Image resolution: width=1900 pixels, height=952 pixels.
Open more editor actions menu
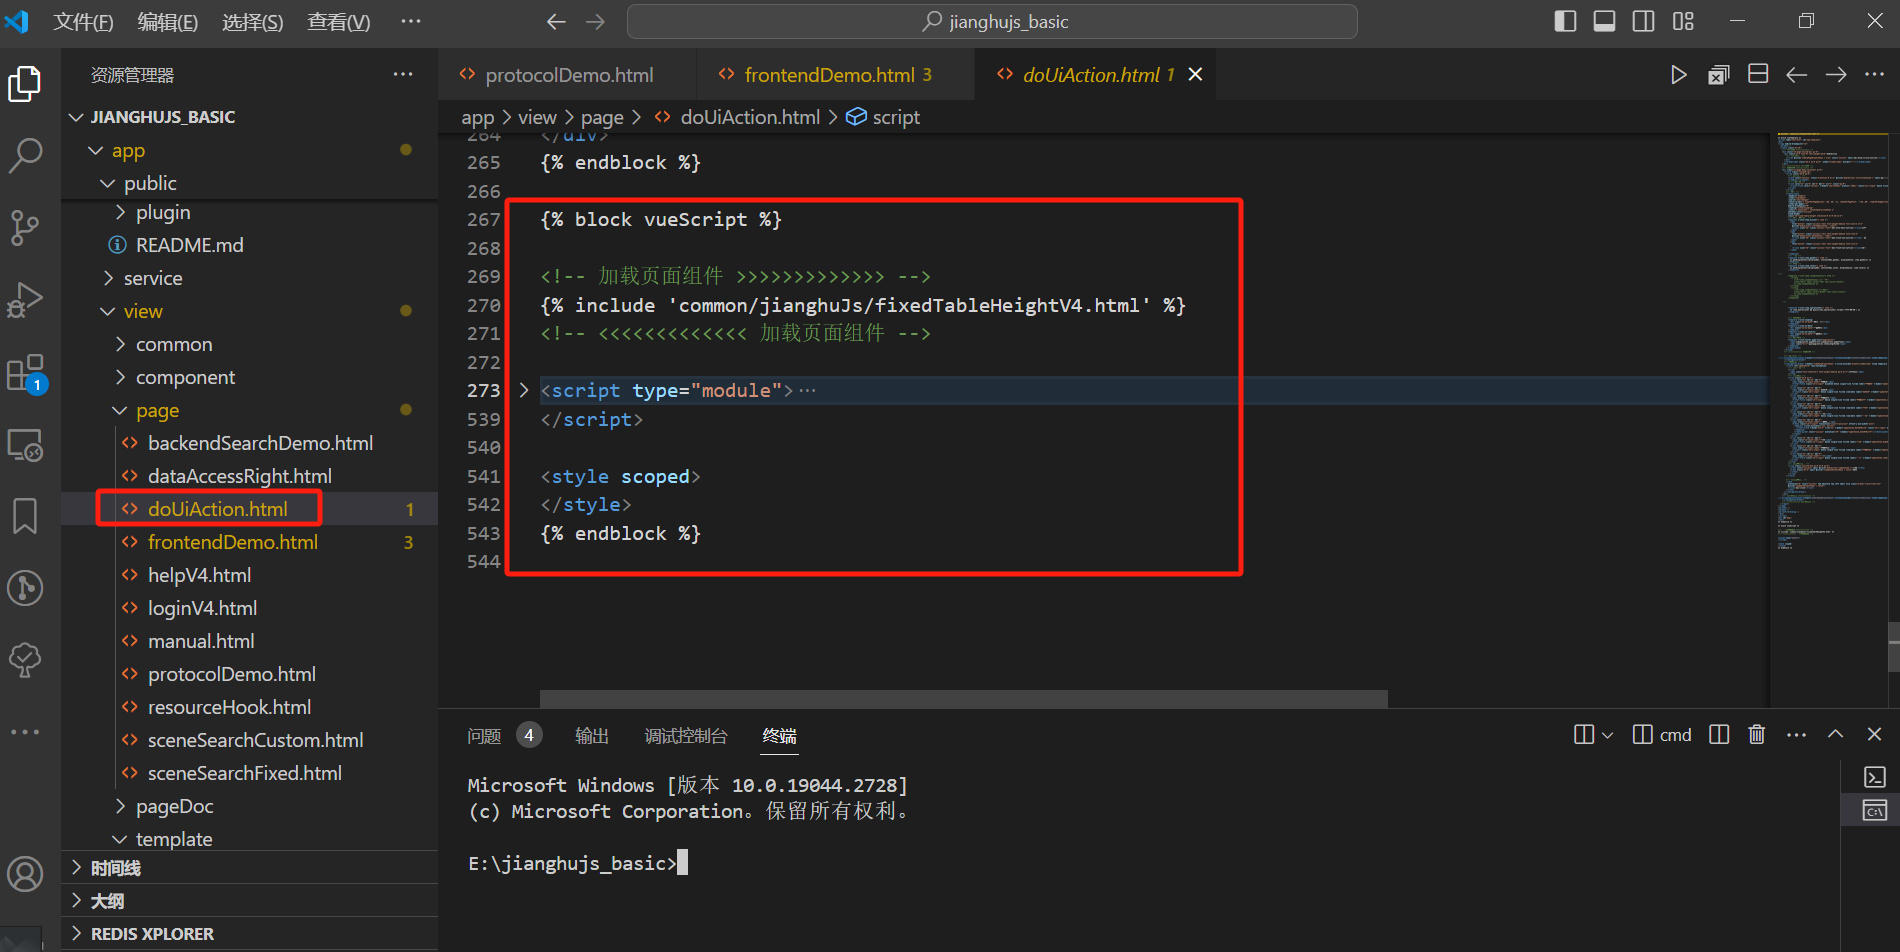click(x=1875, y=75)
